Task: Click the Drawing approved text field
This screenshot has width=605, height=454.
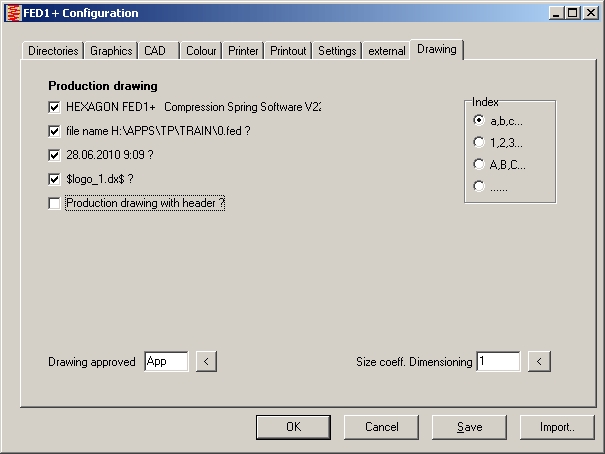Action: click(x=166, y=361)
